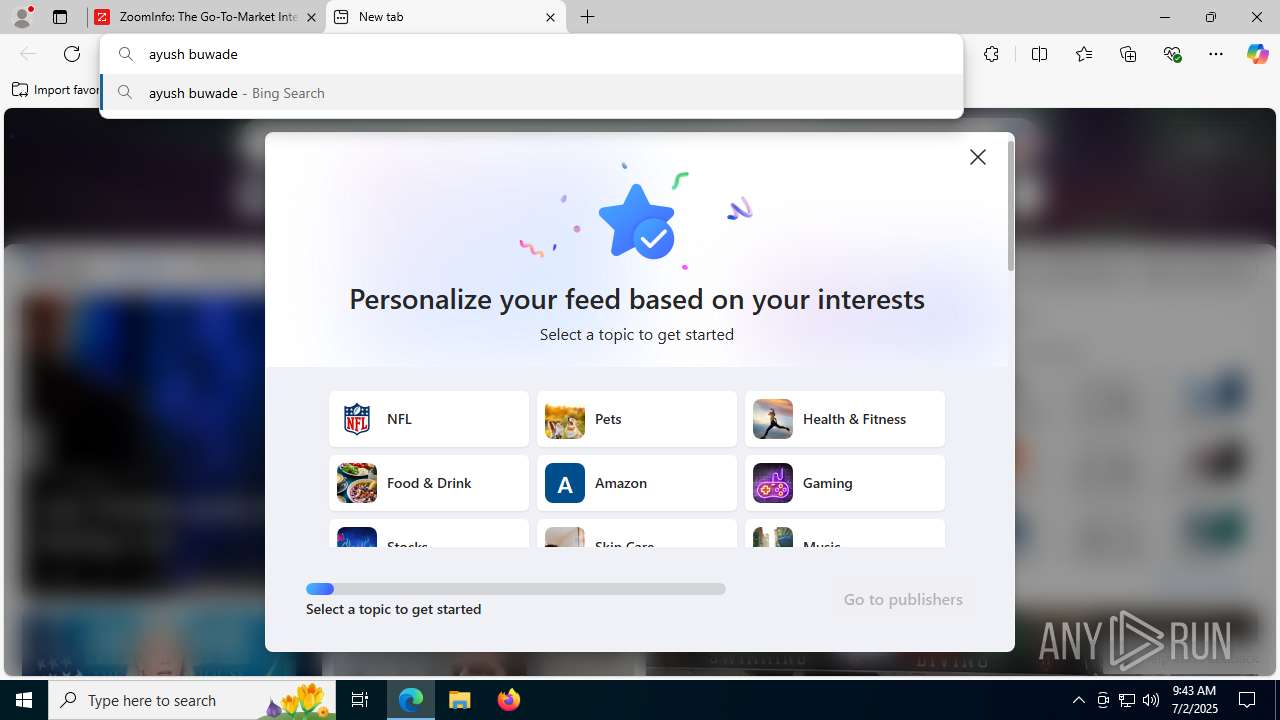
Task: Open the Extensions puzzle icon
Action: [x=991, y=54]
